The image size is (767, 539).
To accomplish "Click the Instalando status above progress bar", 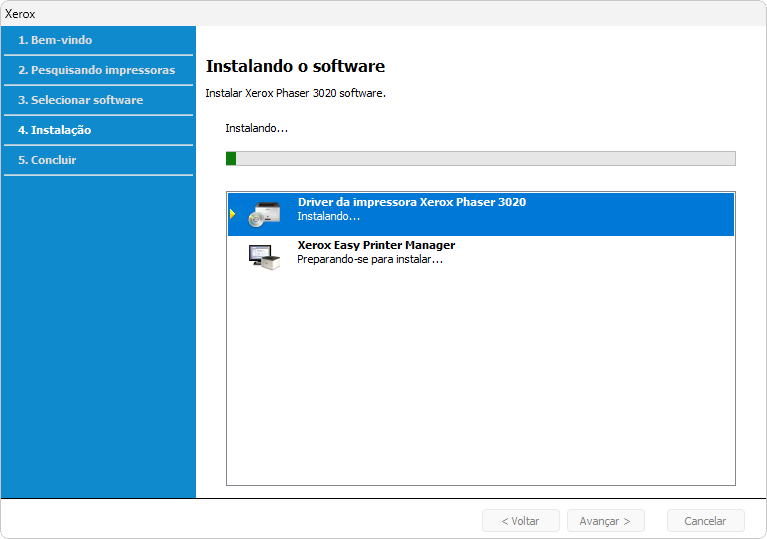I will pyautogui.click(x=256, y=128).
